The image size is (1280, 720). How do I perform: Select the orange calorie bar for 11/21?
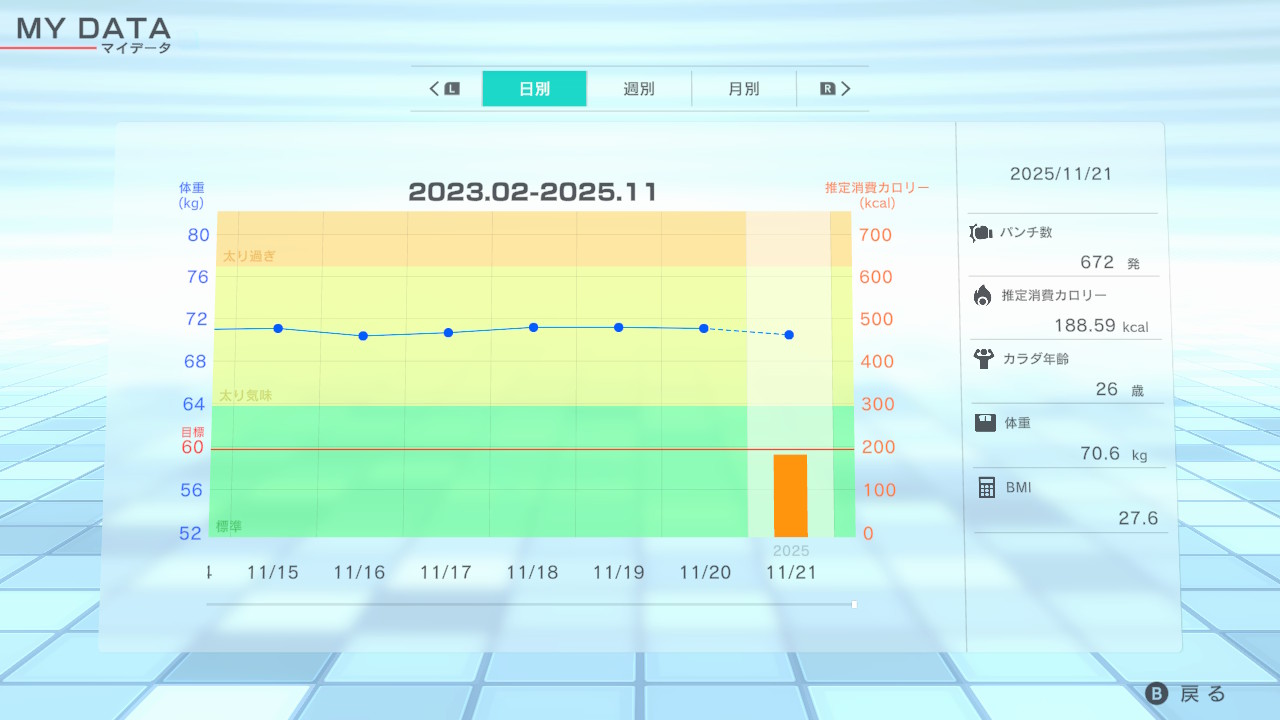[790, 495]
